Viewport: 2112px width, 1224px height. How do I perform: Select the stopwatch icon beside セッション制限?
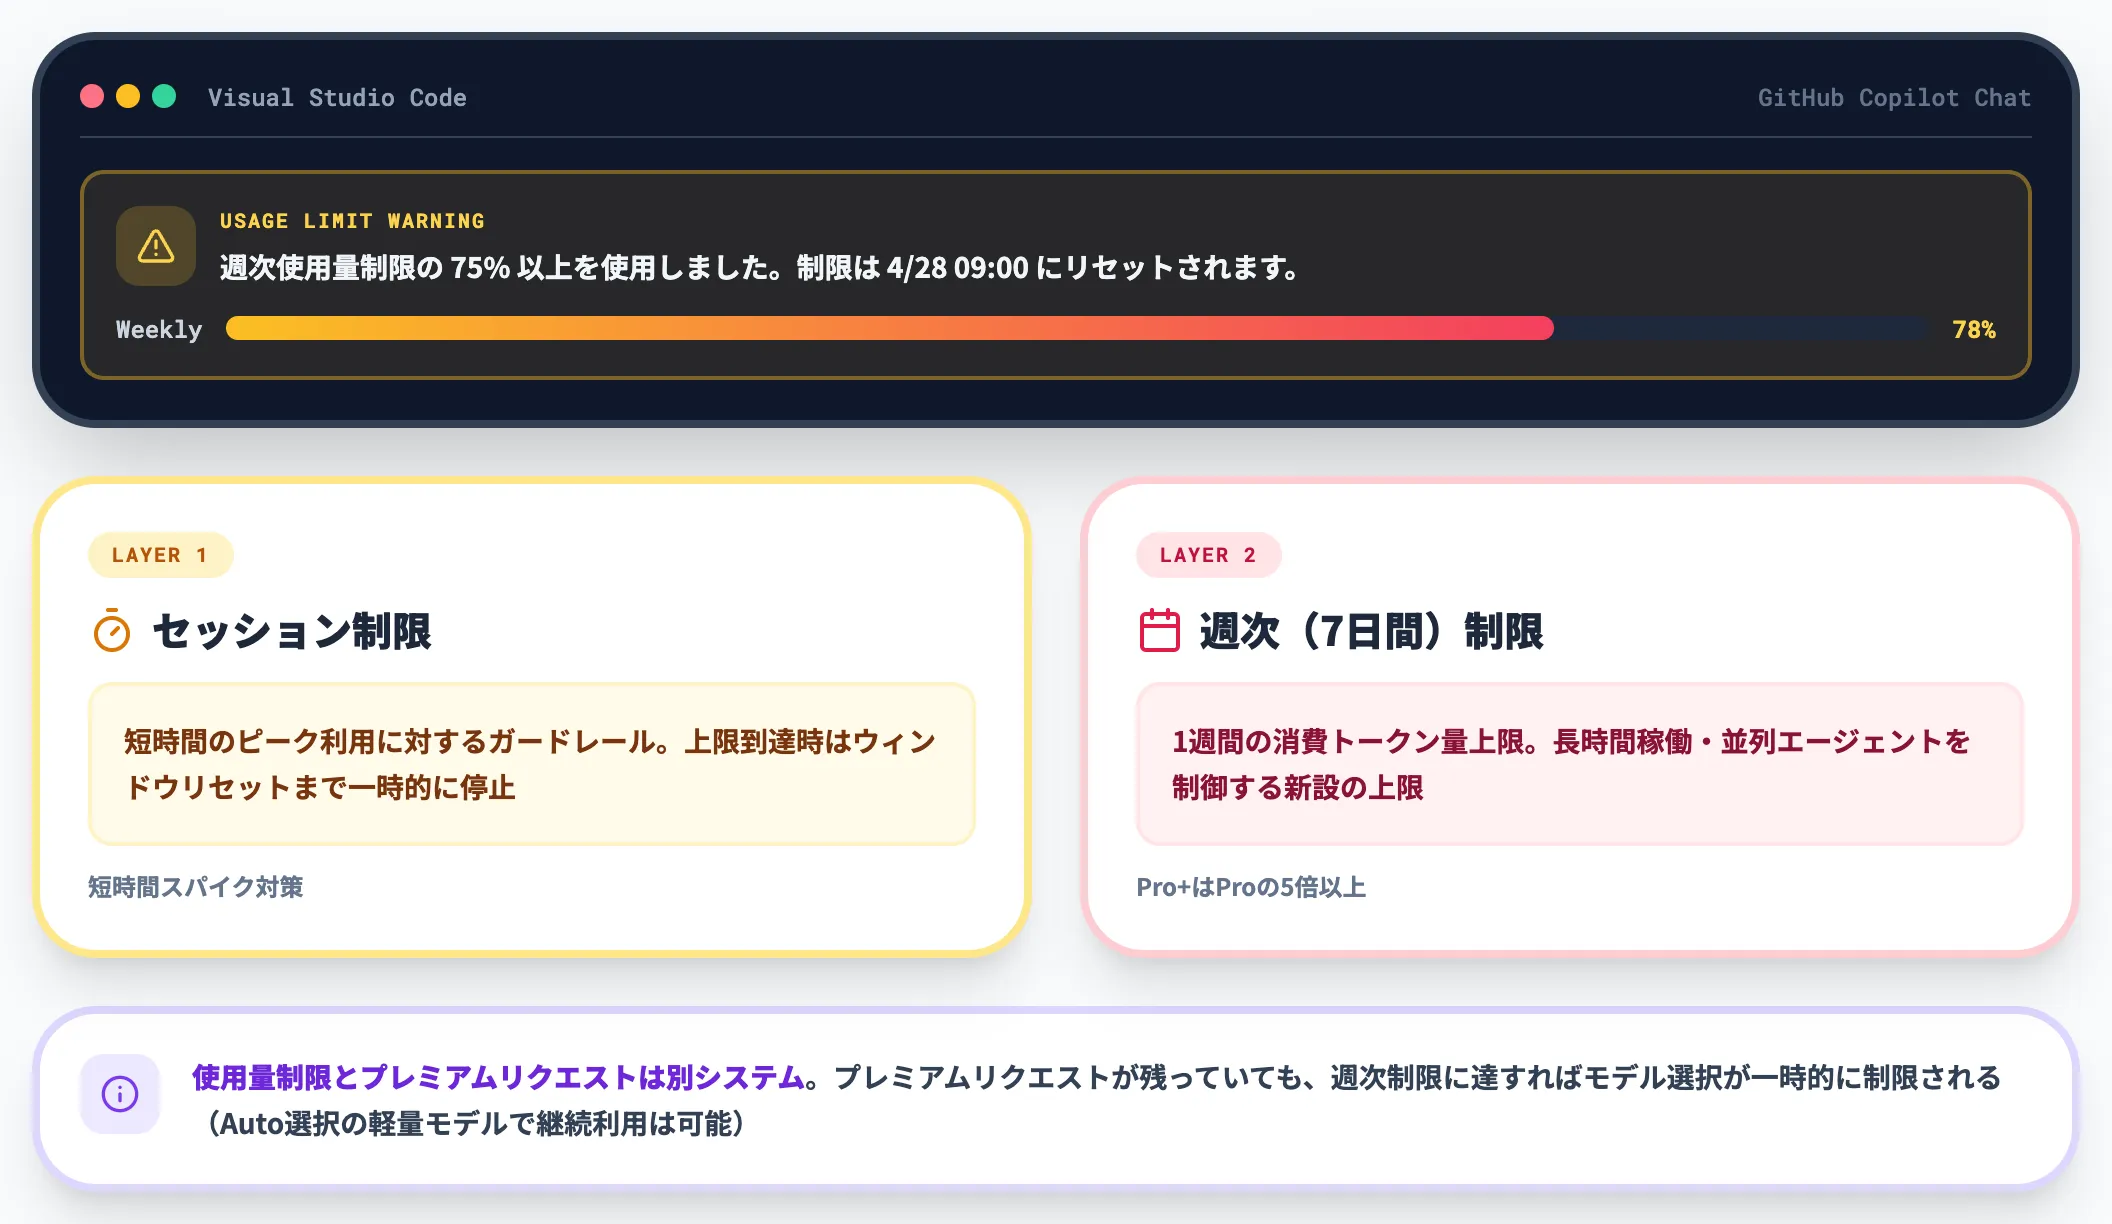coord(113,631)
